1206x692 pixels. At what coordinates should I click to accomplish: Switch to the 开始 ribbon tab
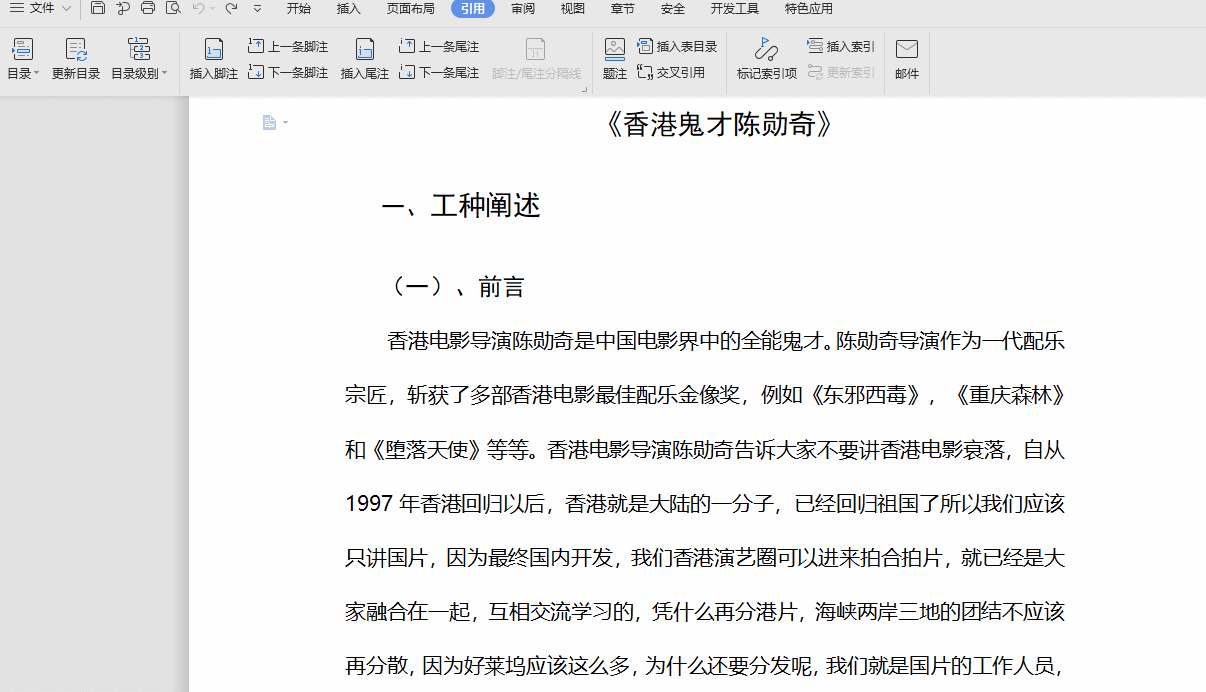[x=298, y=8]
